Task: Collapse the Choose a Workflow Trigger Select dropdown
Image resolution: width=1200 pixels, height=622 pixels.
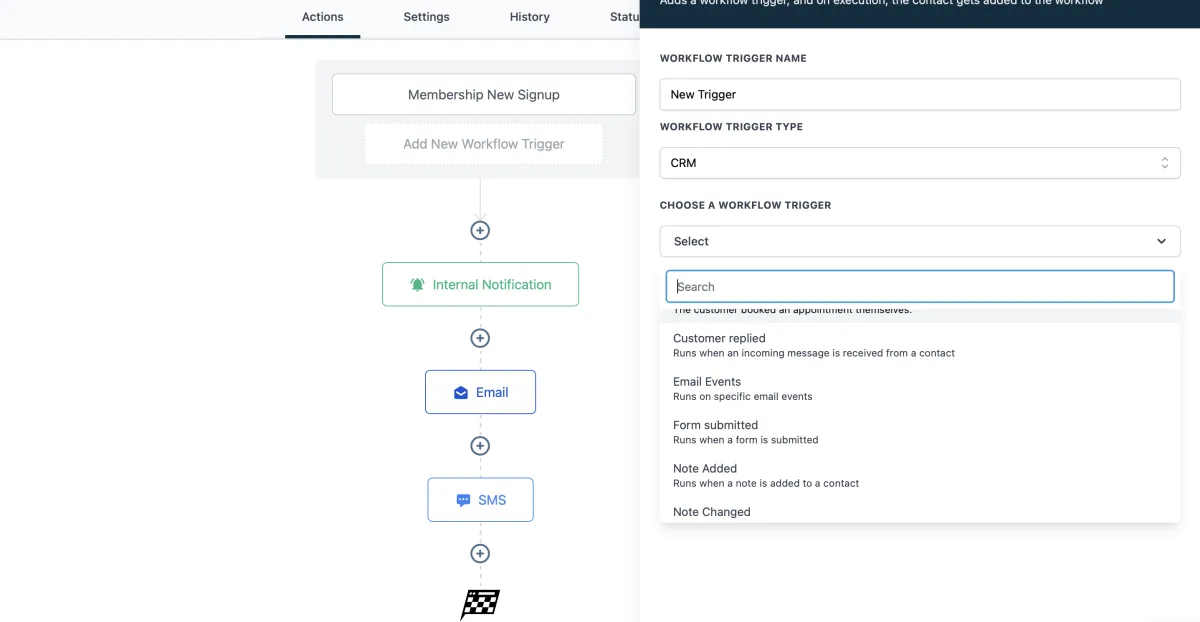Action: pos(920,241)
